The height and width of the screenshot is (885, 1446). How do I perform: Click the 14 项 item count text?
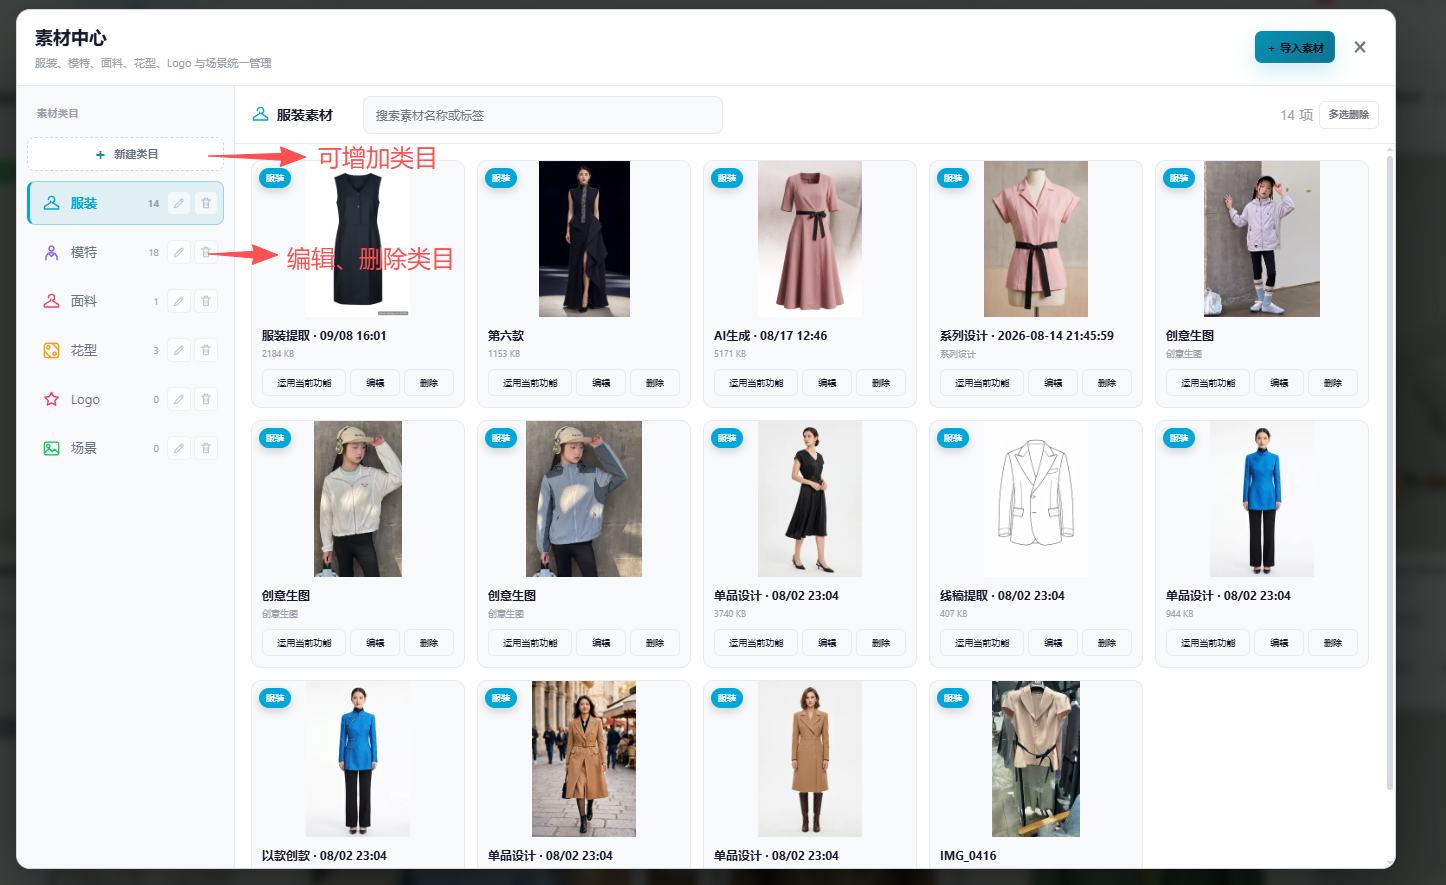(1296, 115)
